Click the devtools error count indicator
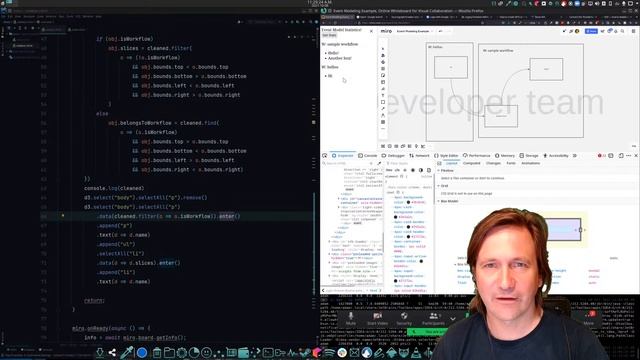Image resolution: width=640 pixels, height=360 pixels. coord(601,156)
